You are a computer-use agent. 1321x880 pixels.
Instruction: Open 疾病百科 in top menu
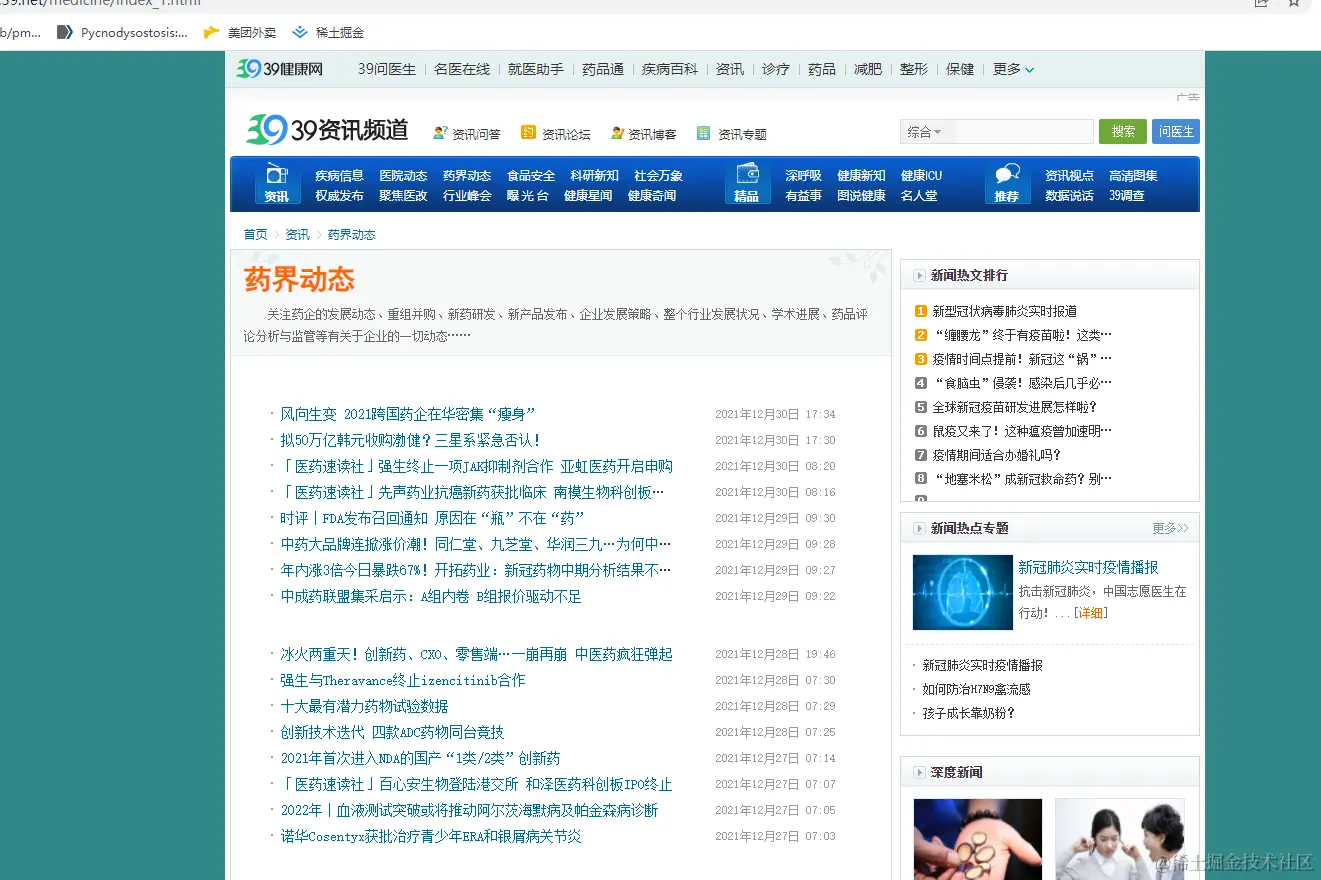coord(670,69)
